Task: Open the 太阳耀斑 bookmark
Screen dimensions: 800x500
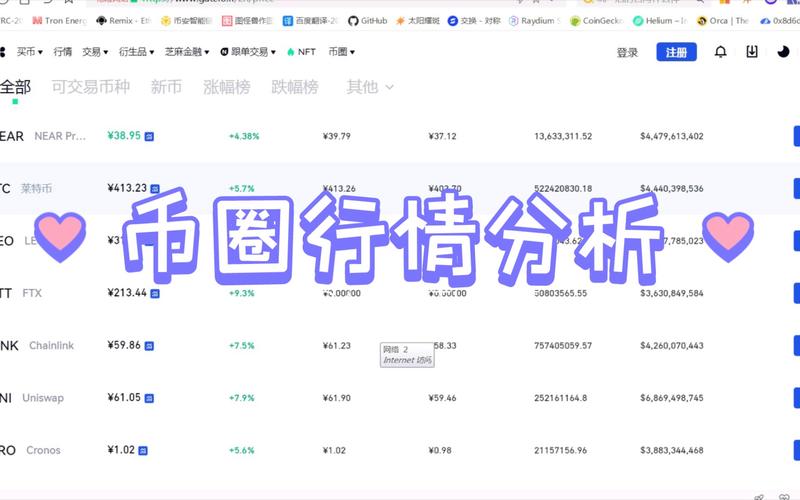Action: [x=418, y=20]
